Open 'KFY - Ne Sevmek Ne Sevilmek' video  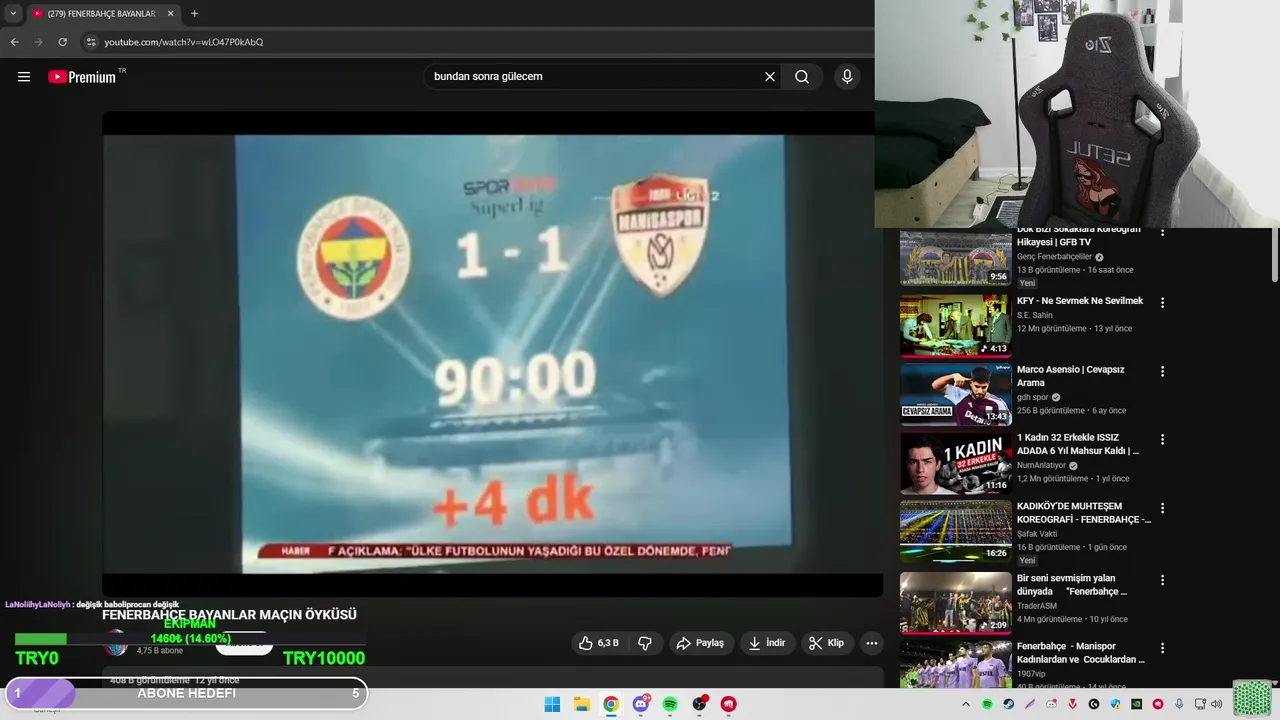[x=1080, y=301]
